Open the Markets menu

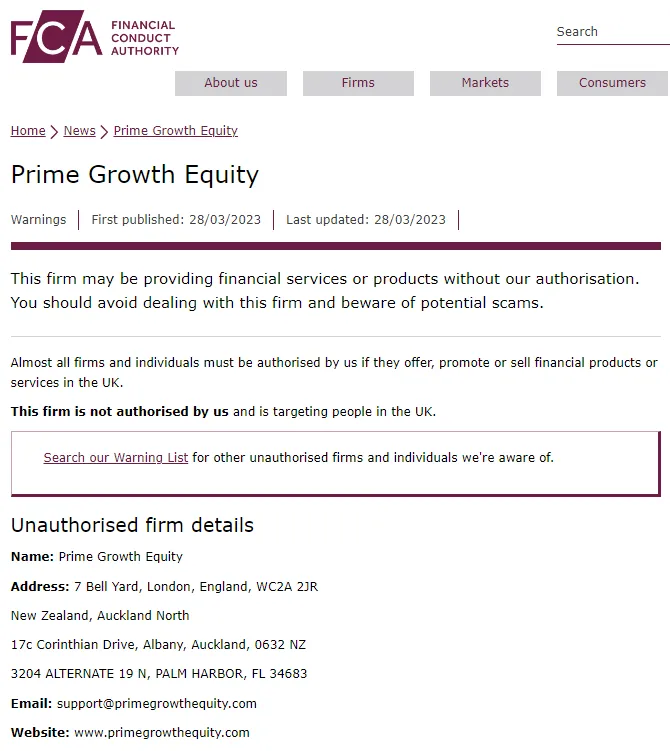click(x=485, y=83)
